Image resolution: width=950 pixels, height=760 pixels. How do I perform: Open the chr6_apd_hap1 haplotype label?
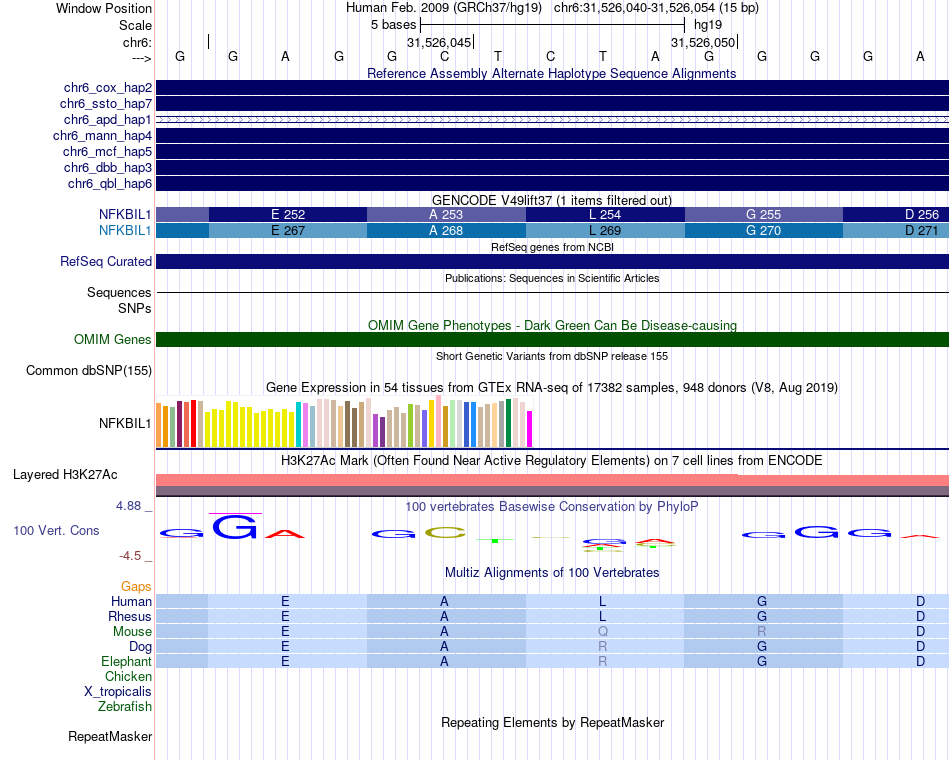107,119
